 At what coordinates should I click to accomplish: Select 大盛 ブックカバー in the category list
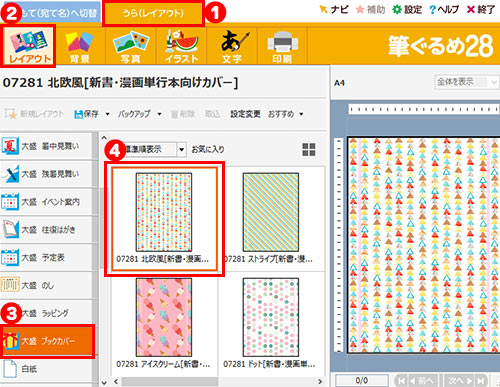[x=47, y=341]
